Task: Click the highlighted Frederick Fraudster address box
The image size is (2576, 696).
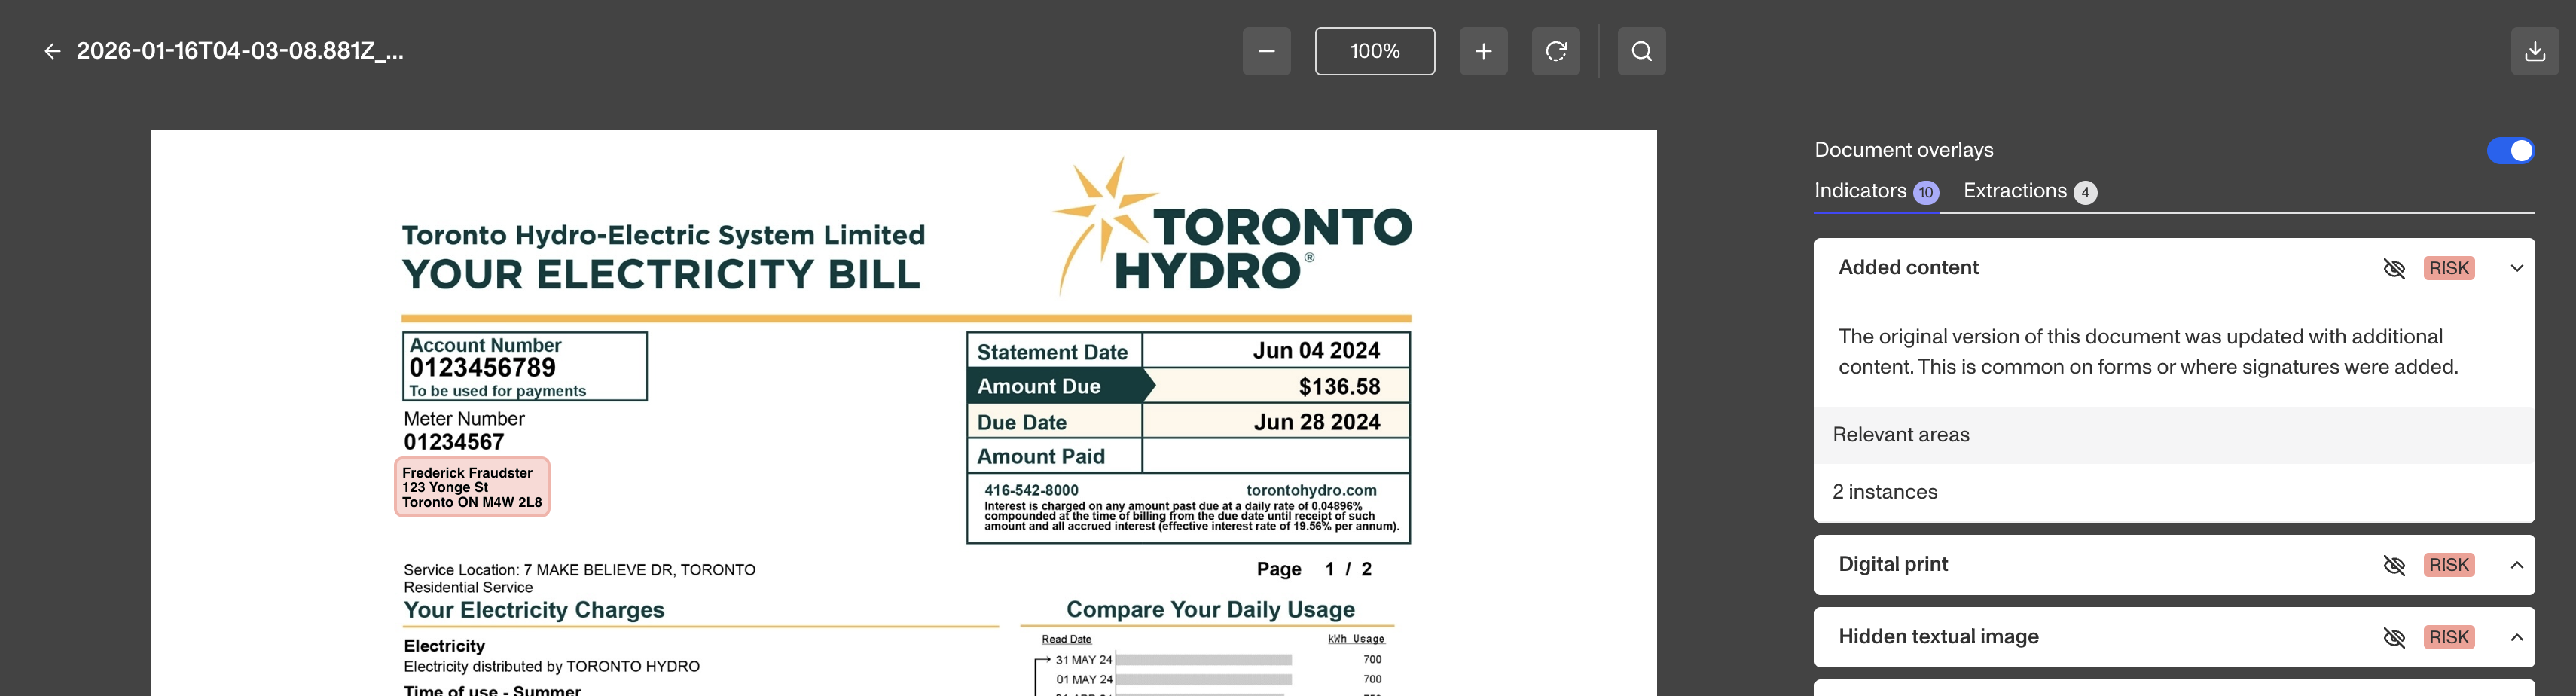Action: pyautogui.click(x=472, y=487)
